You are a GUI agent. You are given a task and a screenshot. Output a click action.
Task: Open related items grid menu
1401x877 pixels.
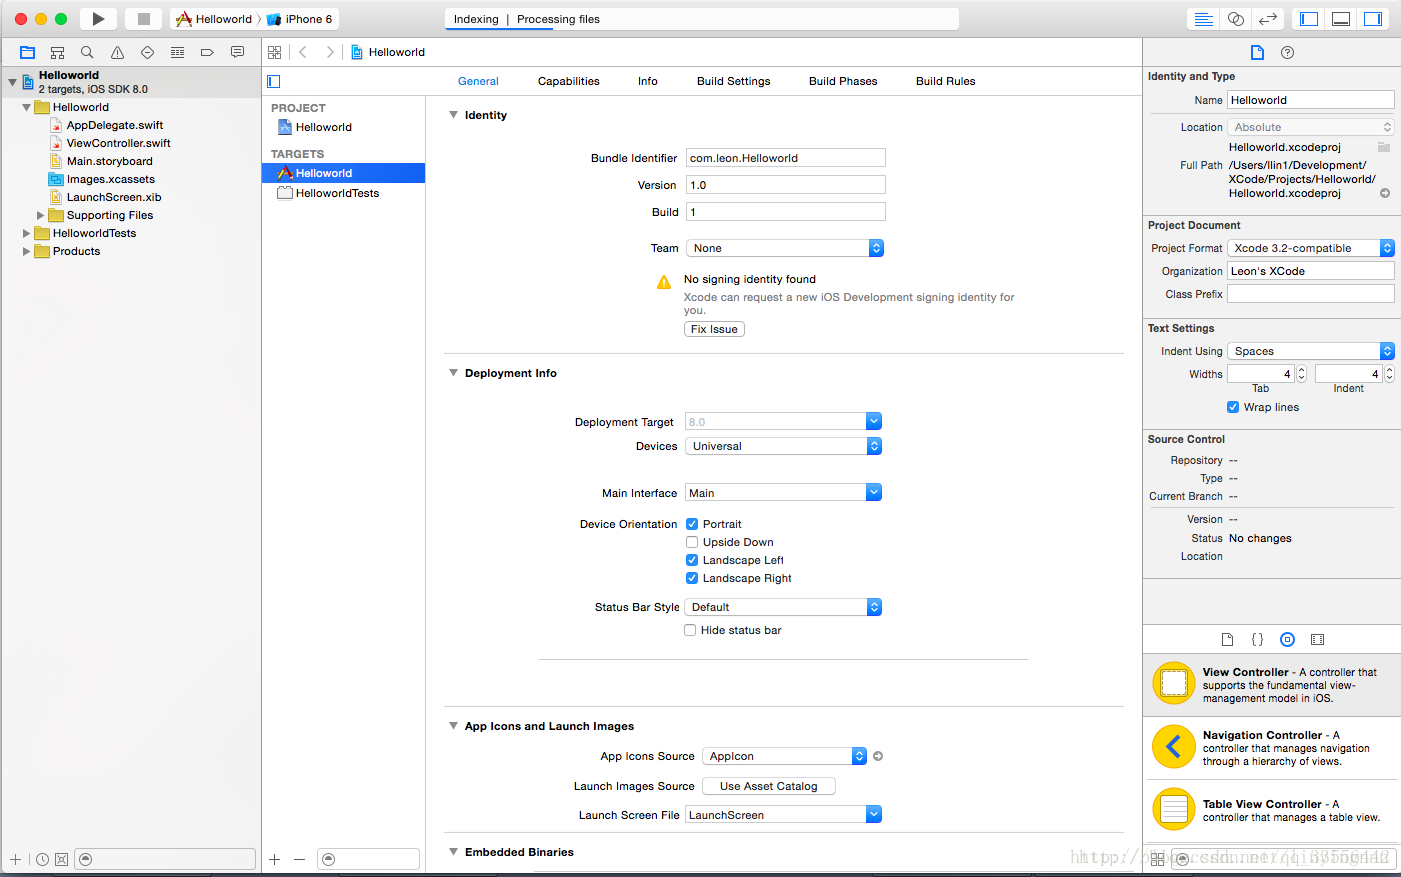click(274, 52)
